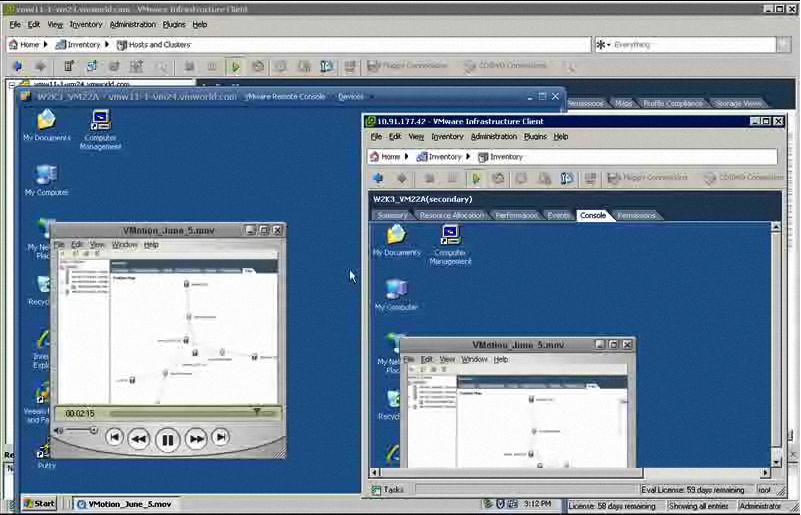801x515 pixels.
Task: Open the search scope dropdown beside Everything
Action: (x=604, y=45)
